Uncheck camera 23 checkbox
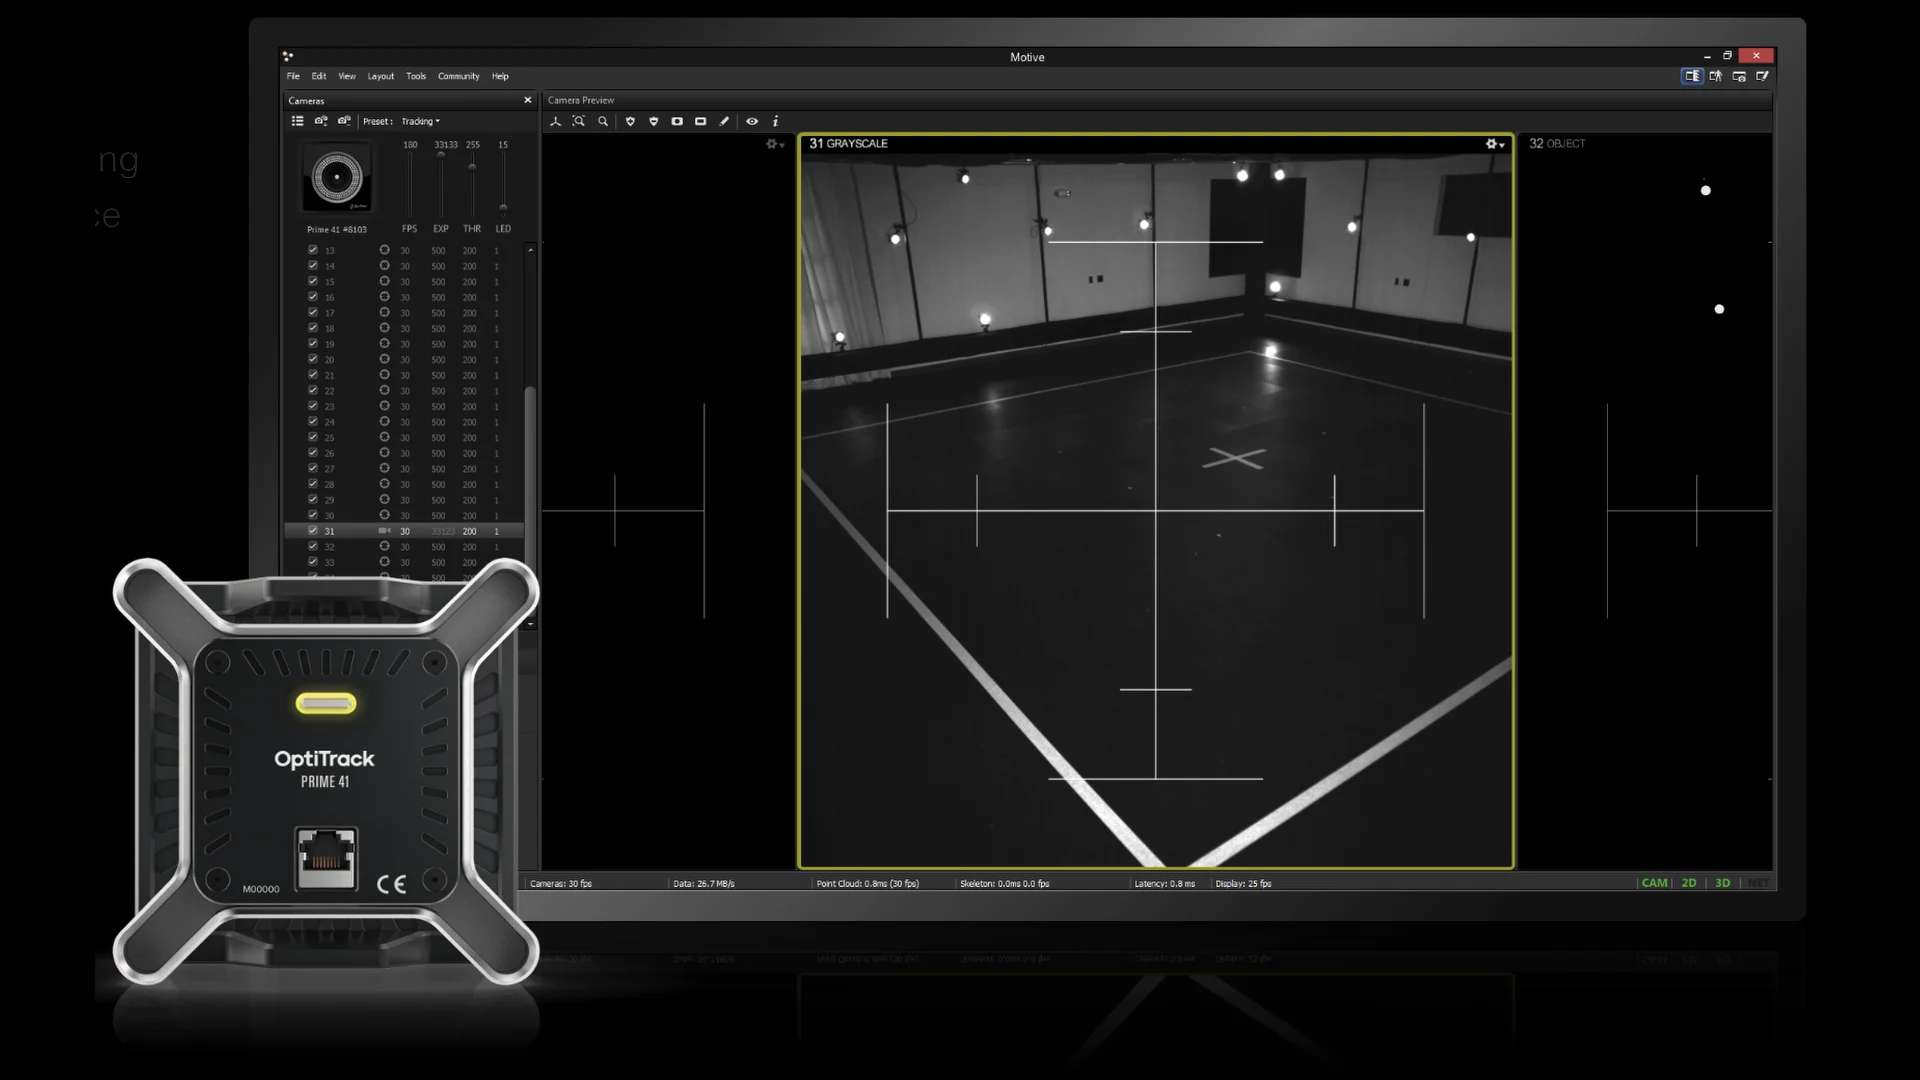This screenshot has height=1080, width=1920. [x=313, y=406]
